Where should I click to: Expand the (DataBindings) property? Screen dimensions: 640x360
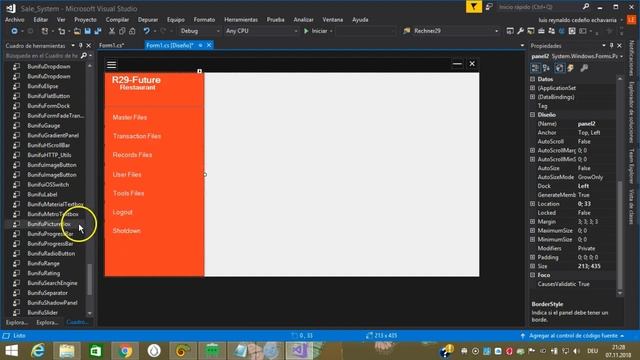(533, 97)
